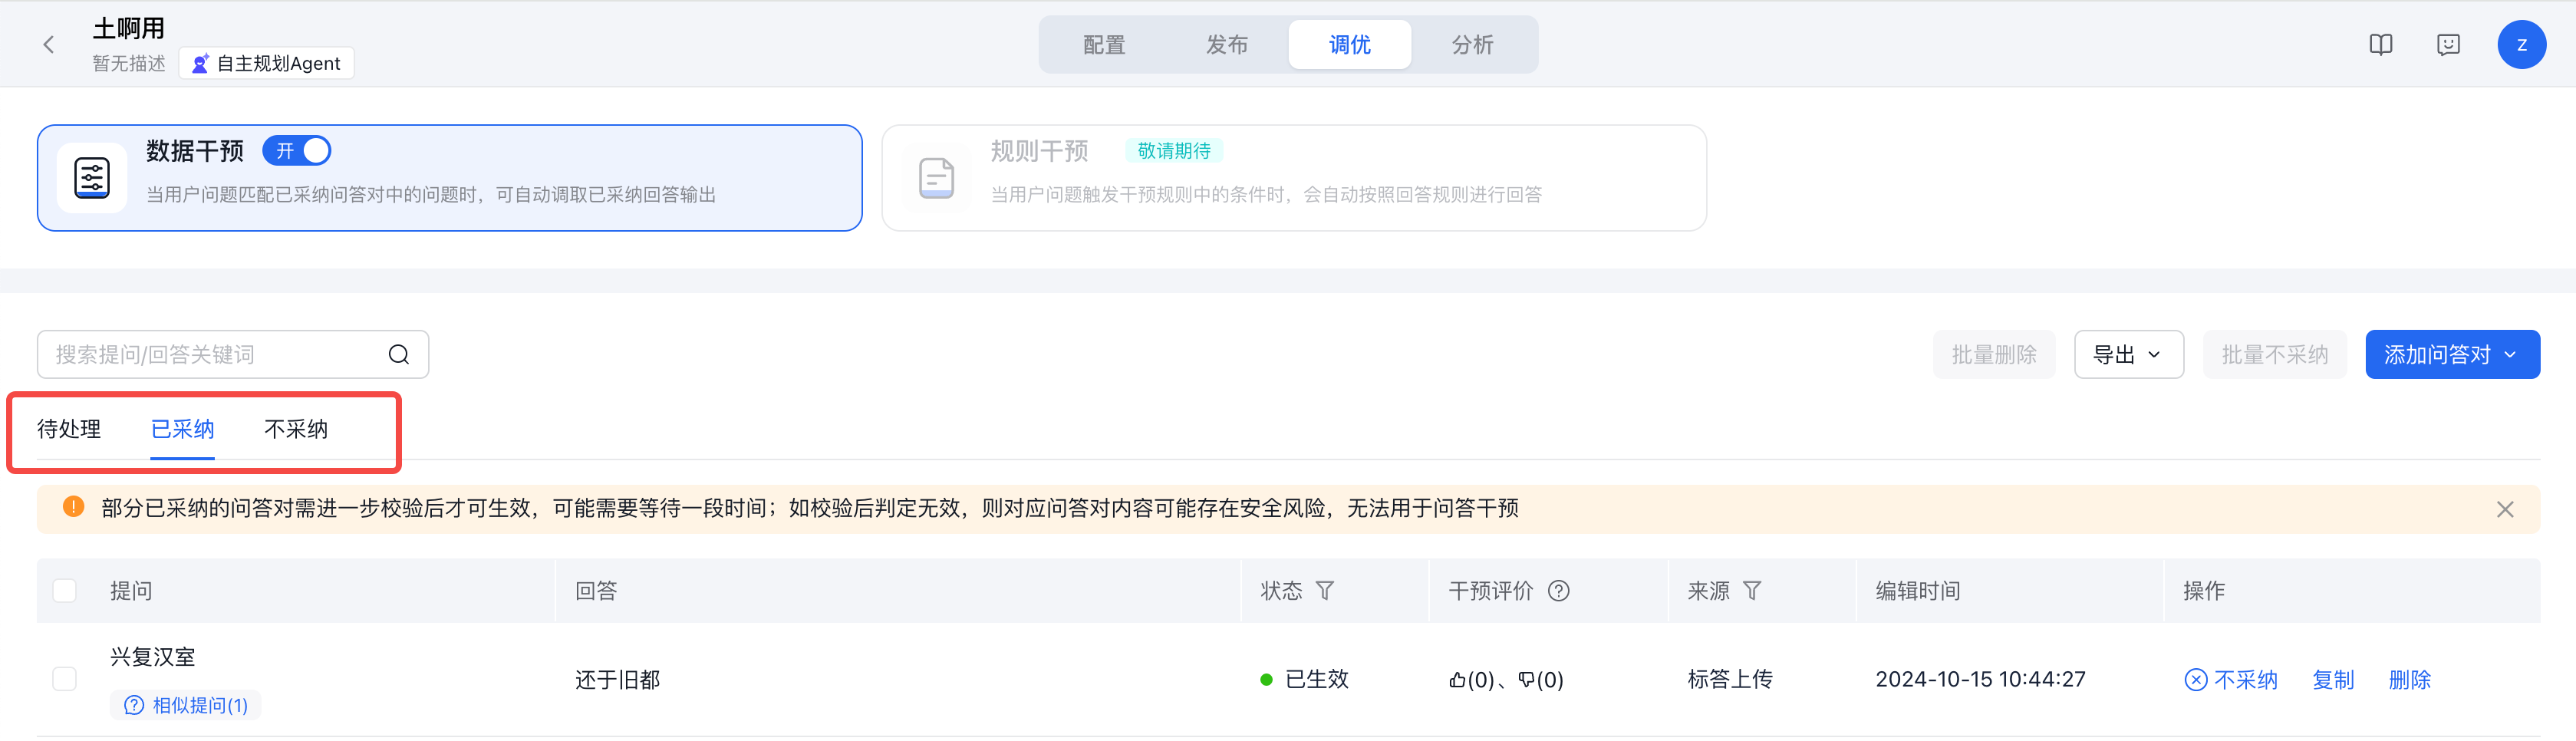The width and height of the screenshot is (2576, 741).
Task: Click the 土啊用 app title
Action: [x=129, y=29]
